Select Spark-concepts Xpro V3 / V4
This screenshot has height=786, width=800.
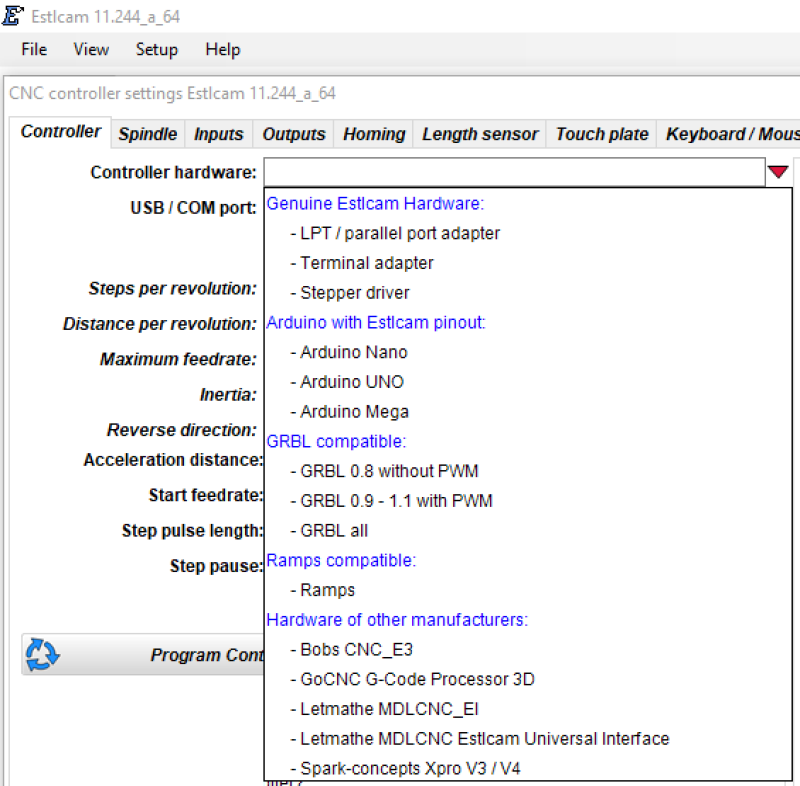[528, 768]
